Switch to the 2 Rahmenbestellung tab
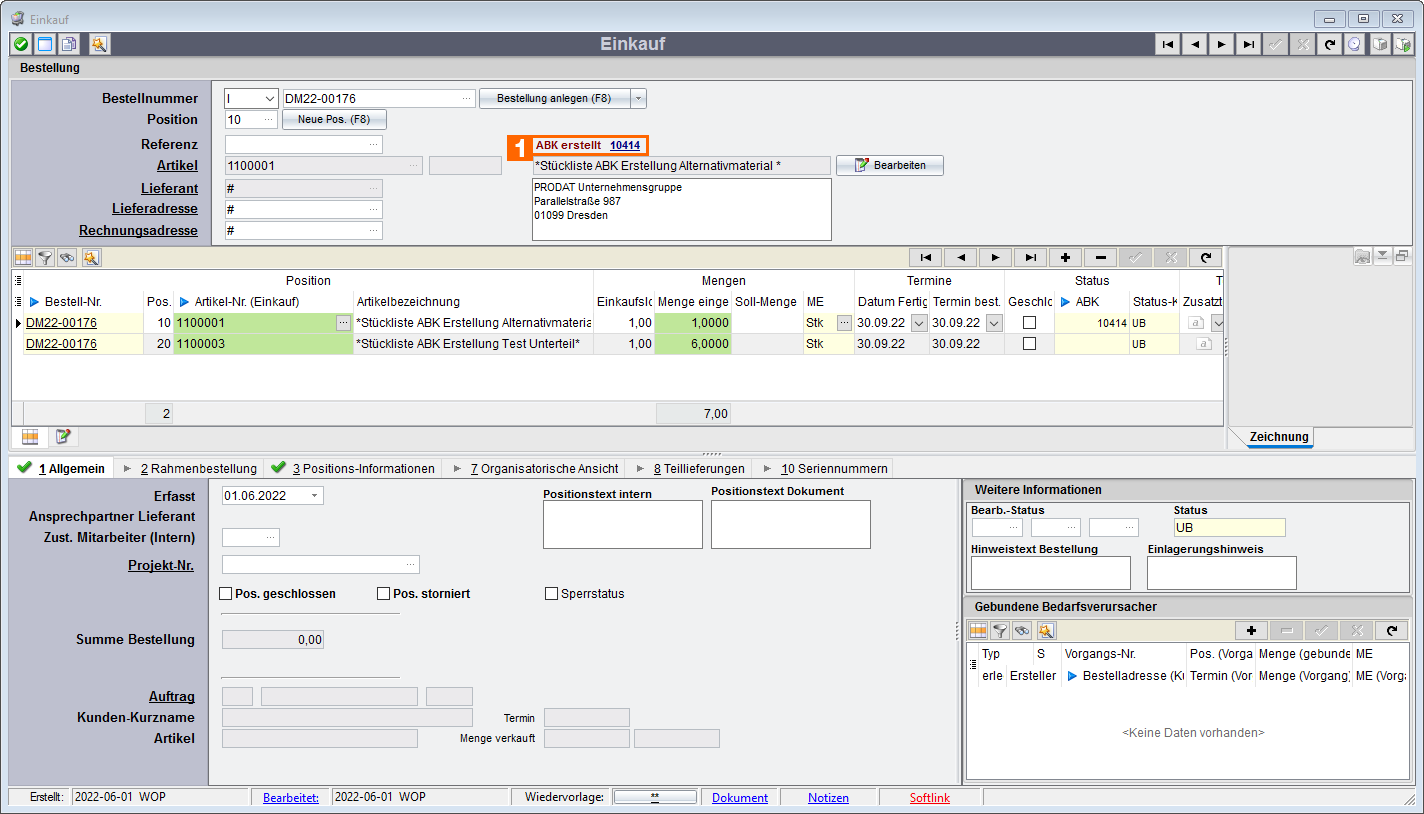This screenshot has height=814, width=1424. click(189, 469)
